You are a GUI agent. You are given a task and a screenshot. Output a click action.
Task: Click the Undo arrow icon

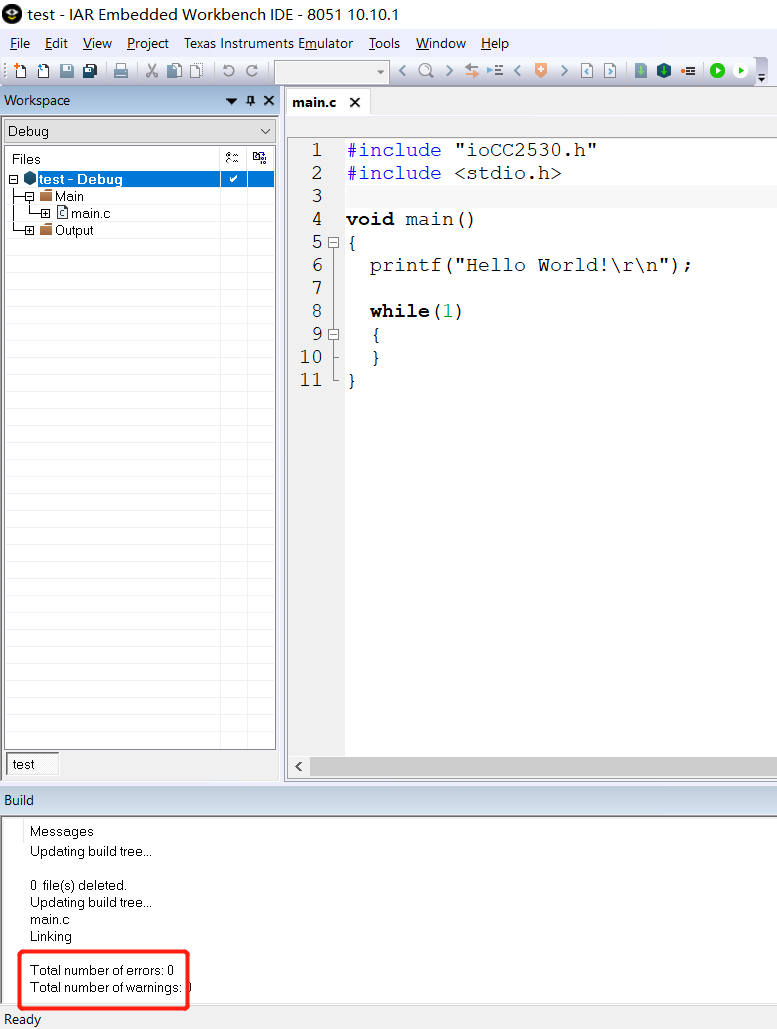228,71
